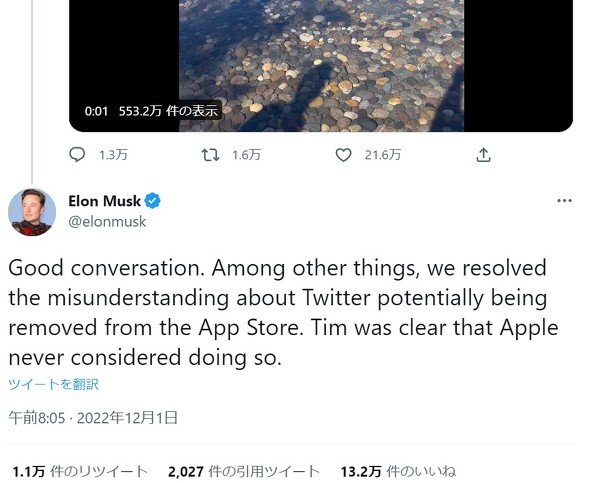View the 1.1万 件のリツイート list

[x=80, y=471]
